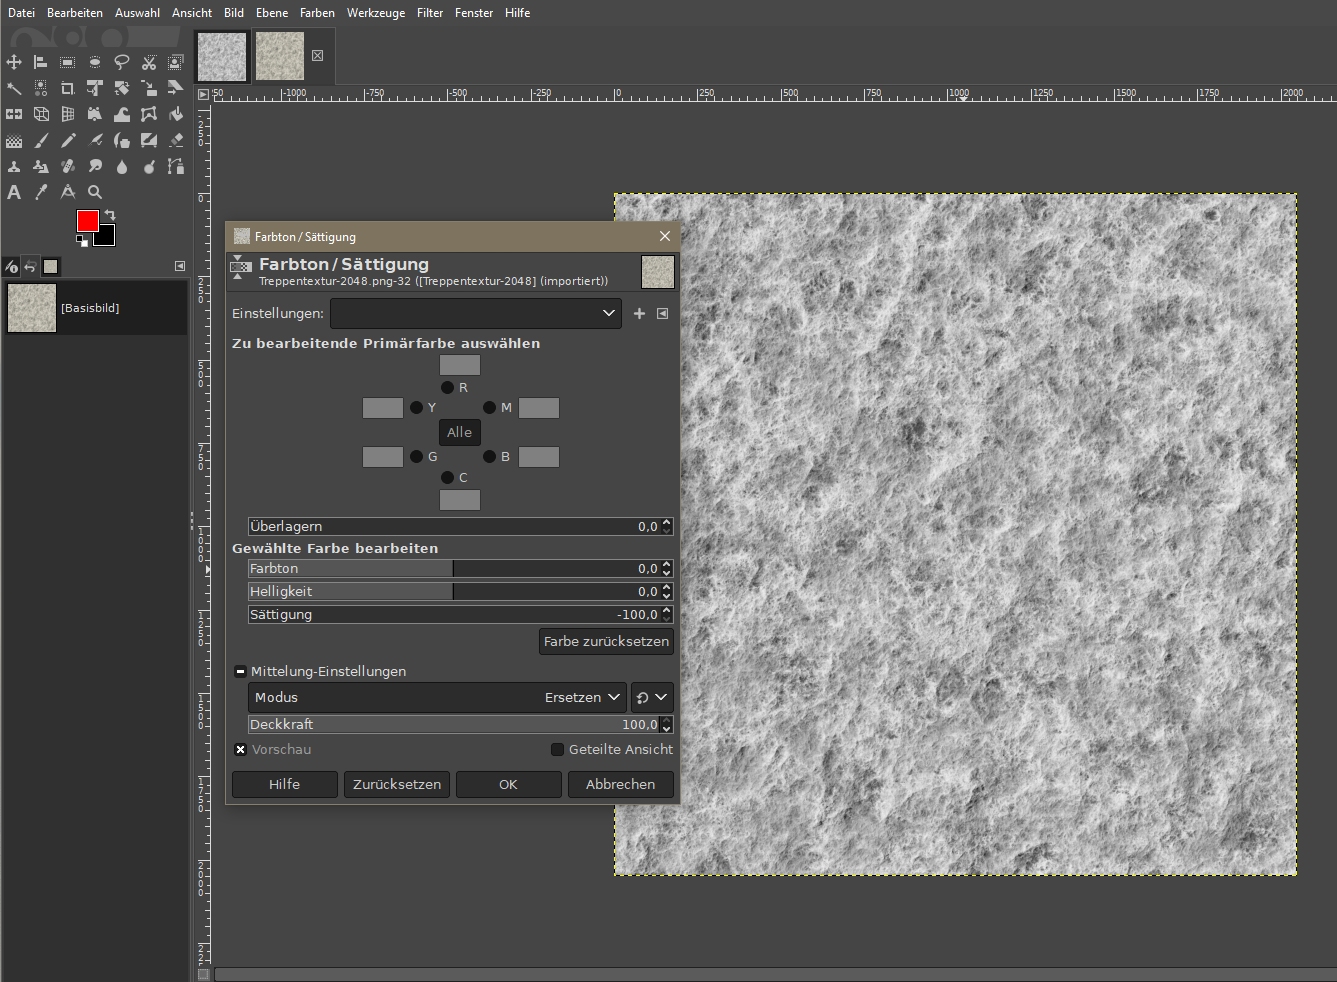Select the Warp Transform tool

pyautogui.click(x=122, y=114)
